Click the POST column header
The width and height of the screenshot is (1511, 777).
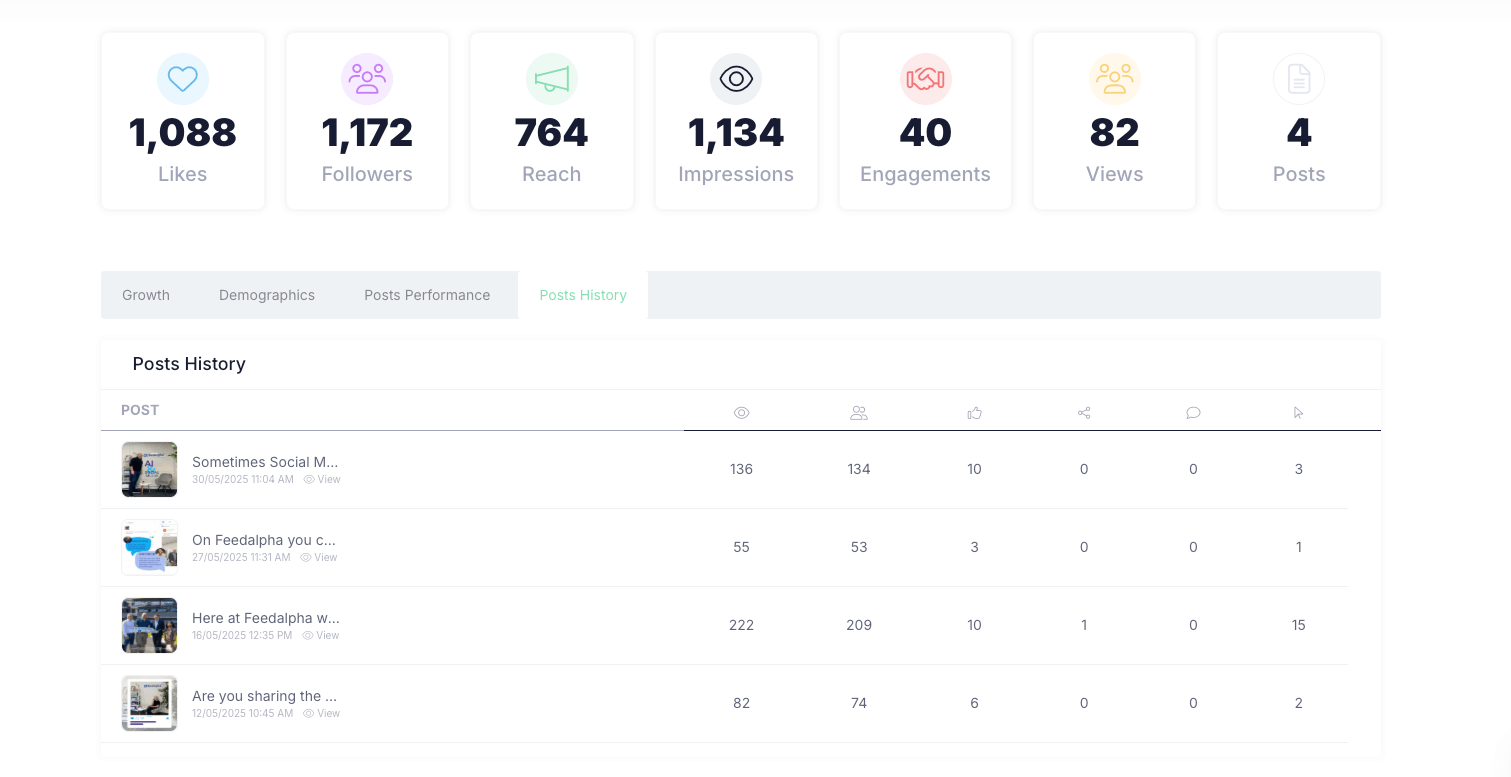click(x=140, y=410)
